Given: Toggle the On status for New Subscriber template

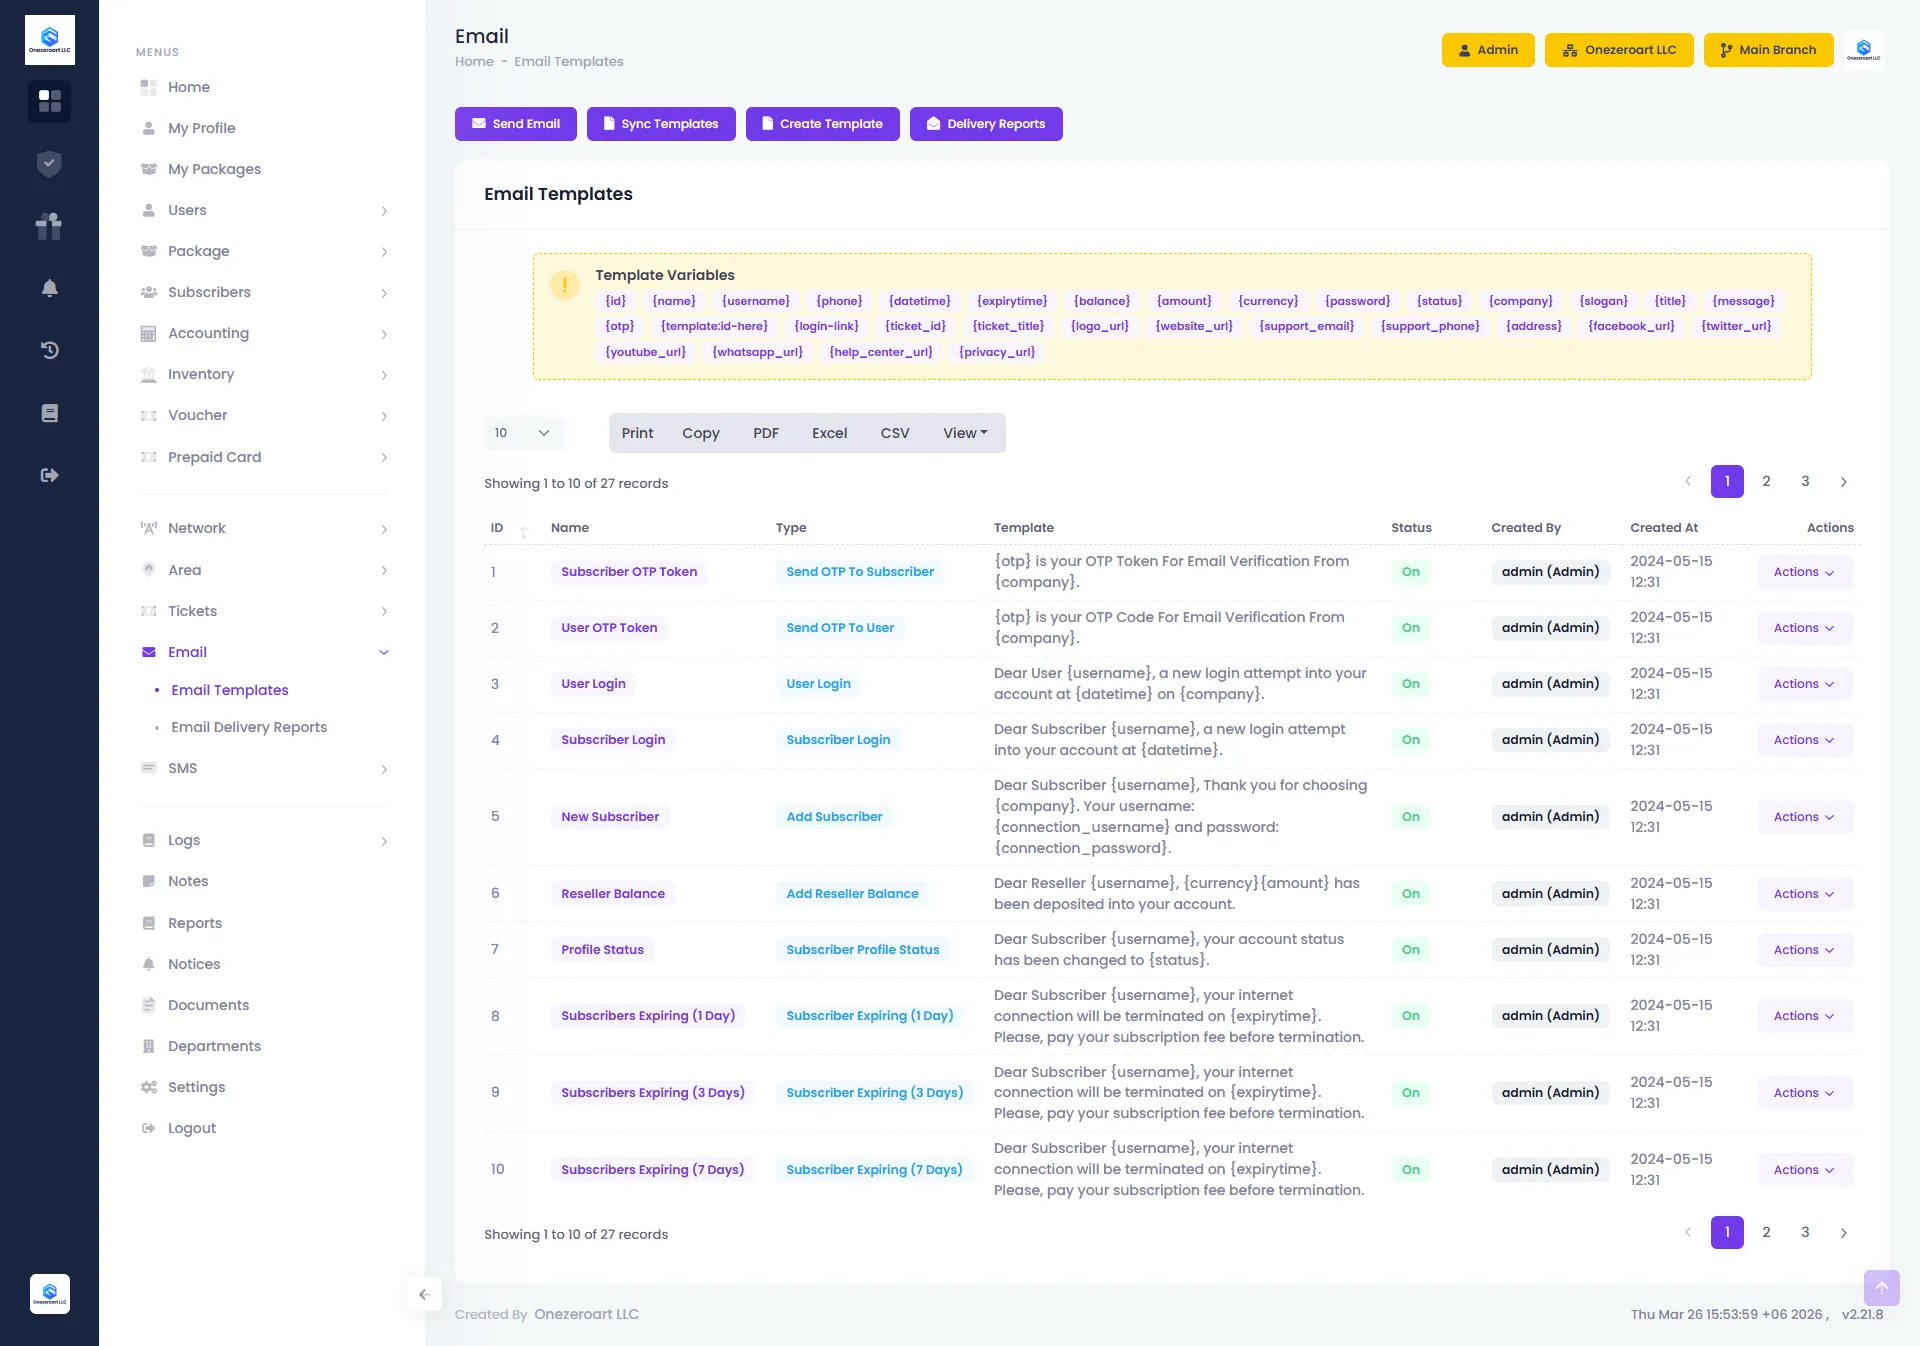Looking at the screenshot, I should (x=1410, y=816).
